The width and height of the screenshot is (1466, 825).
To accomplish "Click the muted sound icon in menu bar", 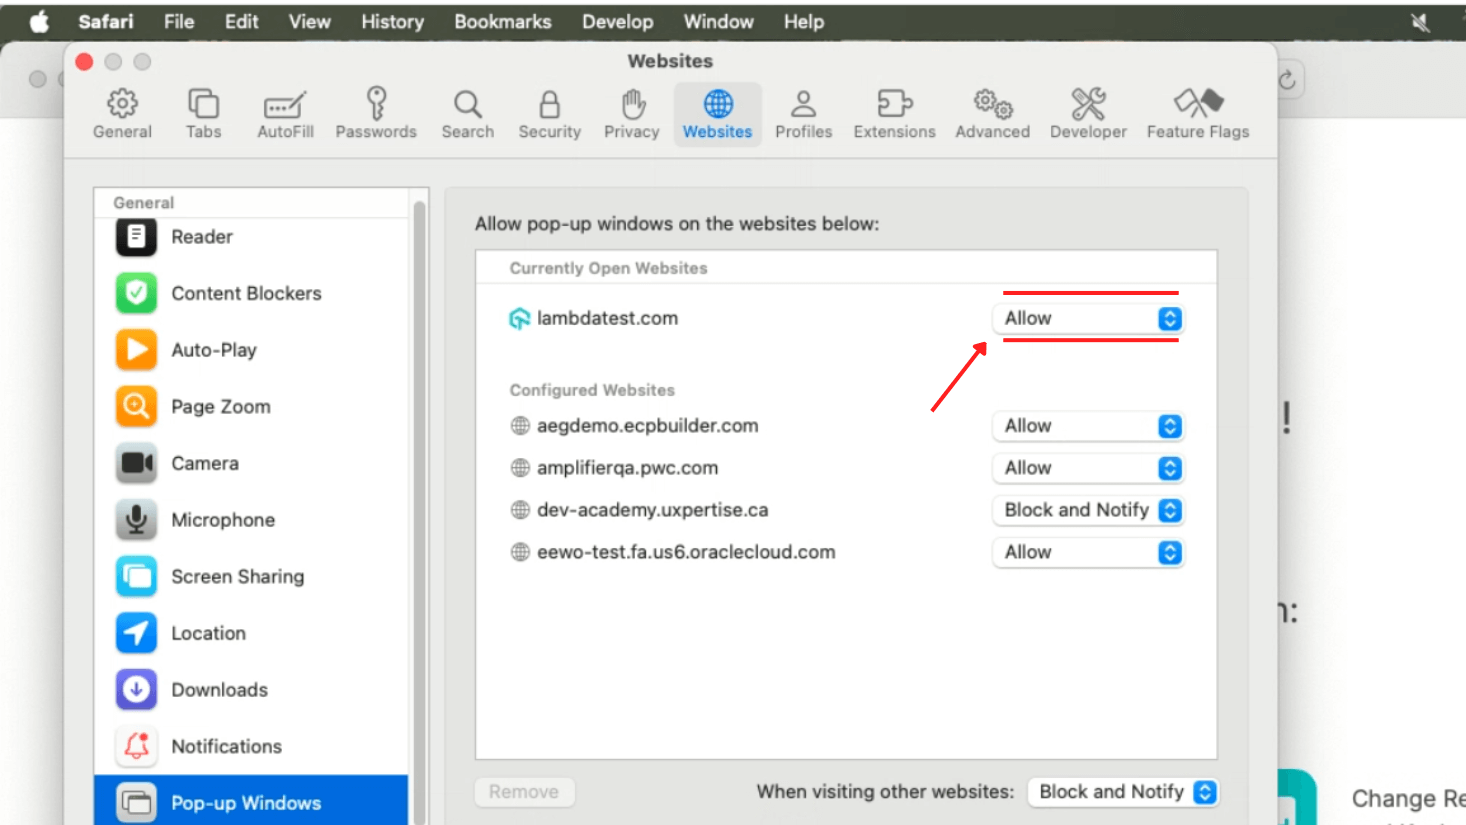I will [x=1420, y=22].
